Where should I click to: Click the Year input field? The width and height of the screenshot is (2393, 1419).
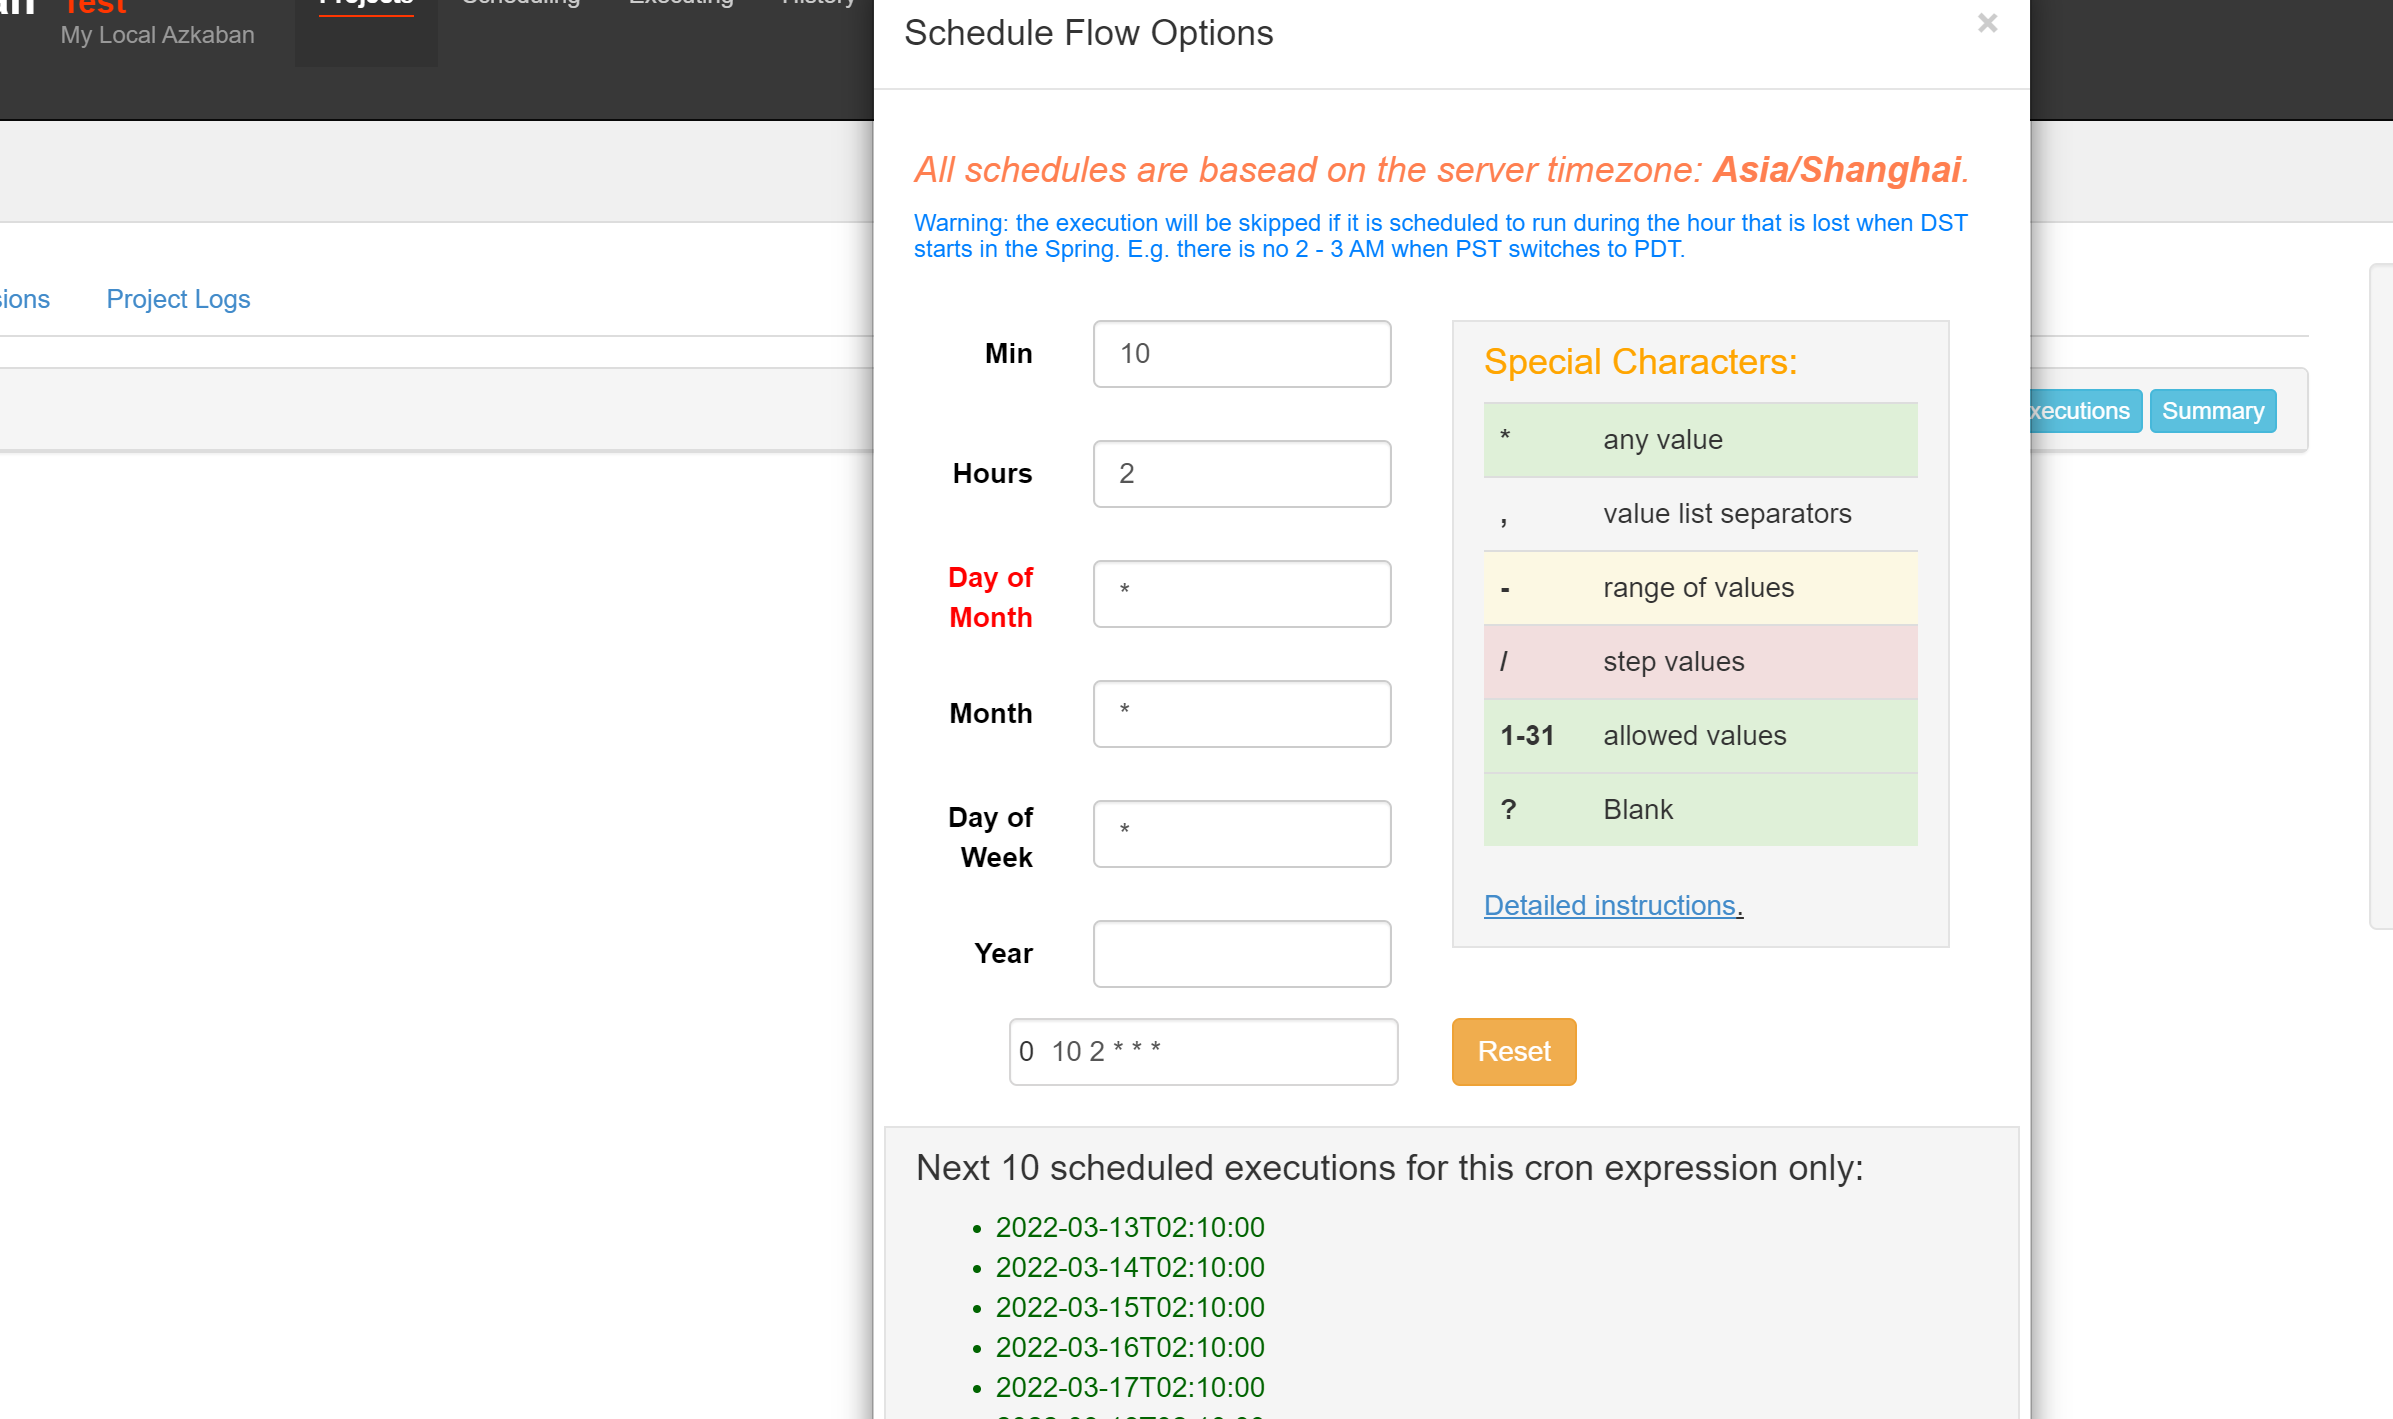(x=1241, y=953)
